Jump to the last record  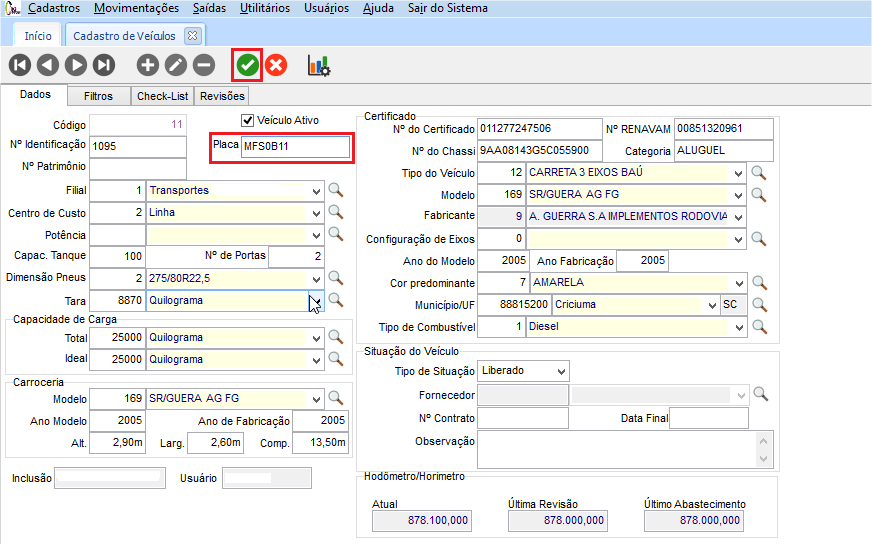tap(103, 66)
